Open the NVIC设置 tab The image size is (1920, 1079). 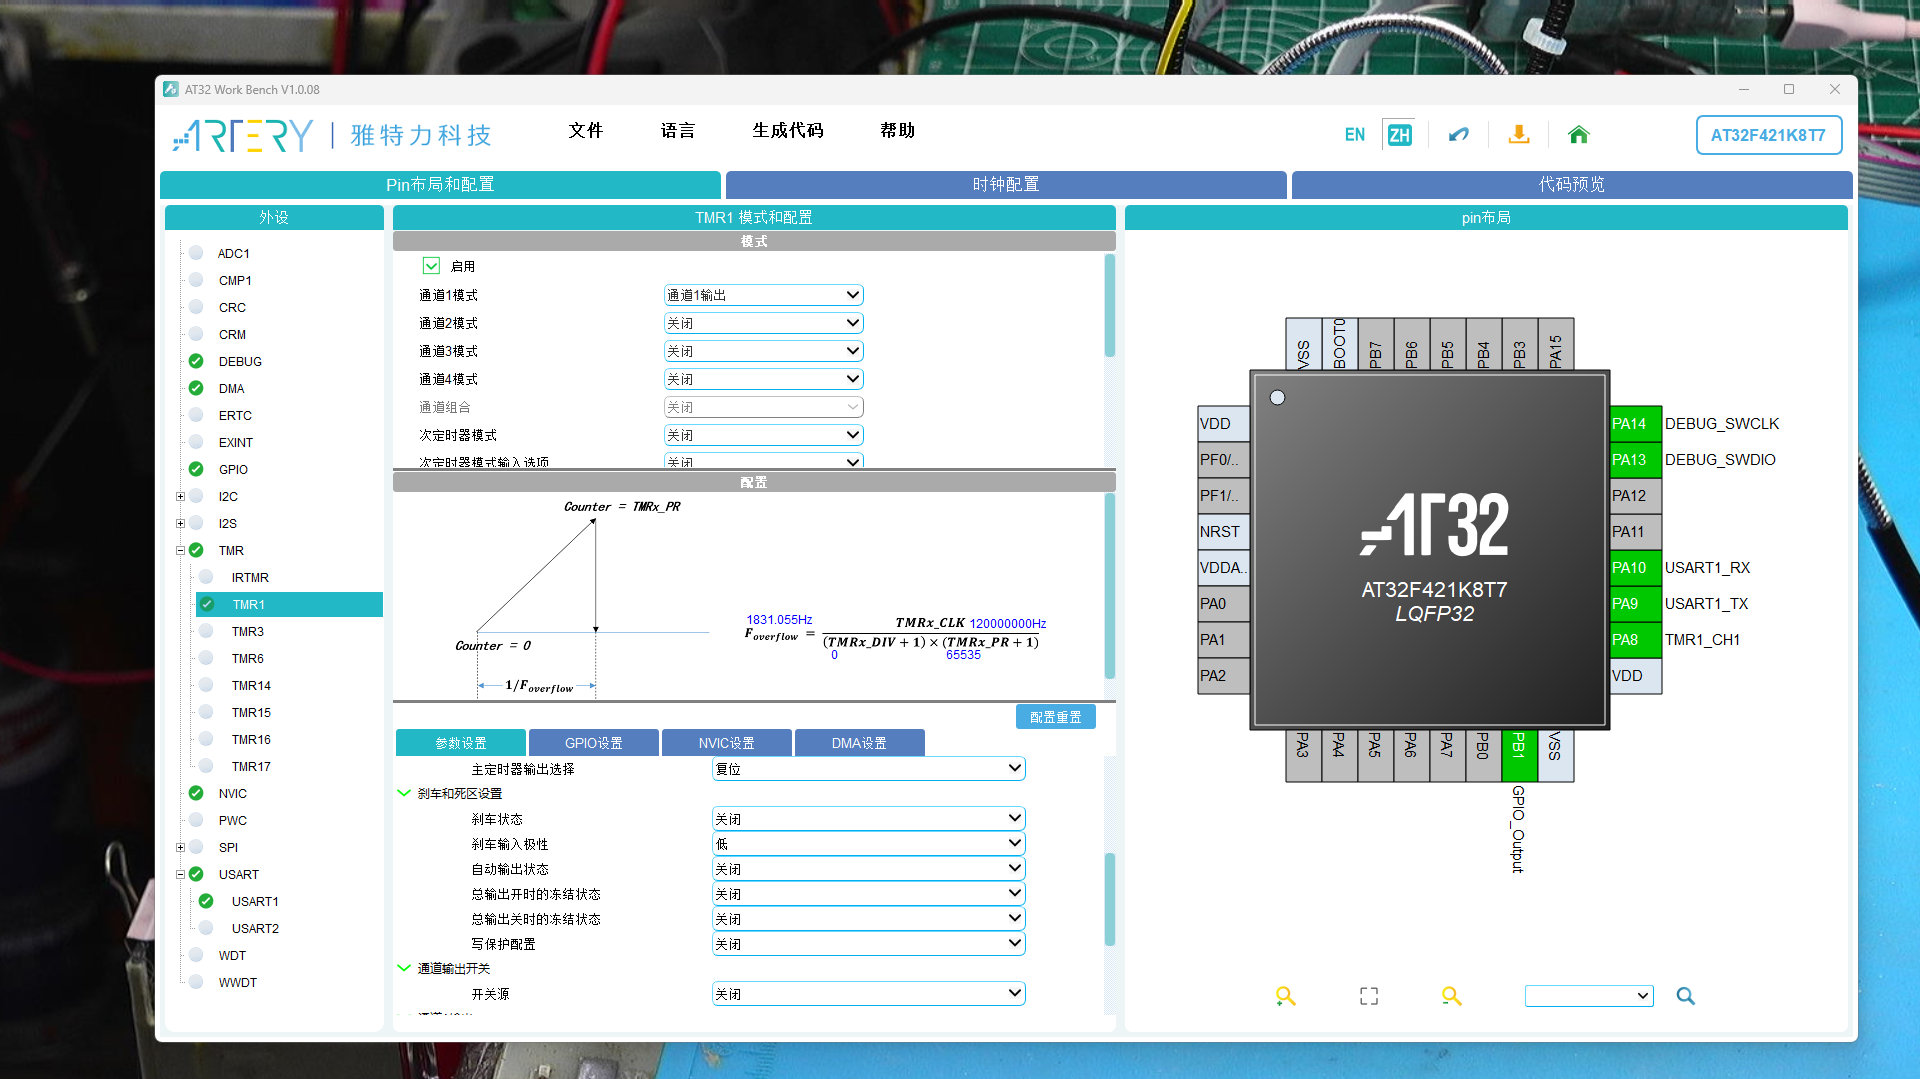coord(727,743)
